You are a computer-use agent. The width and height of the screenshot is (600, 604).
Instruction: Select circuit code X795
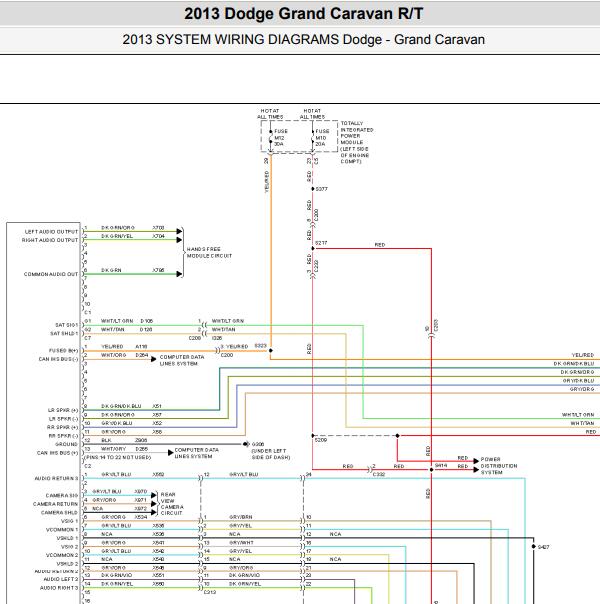tap(158, 270)
